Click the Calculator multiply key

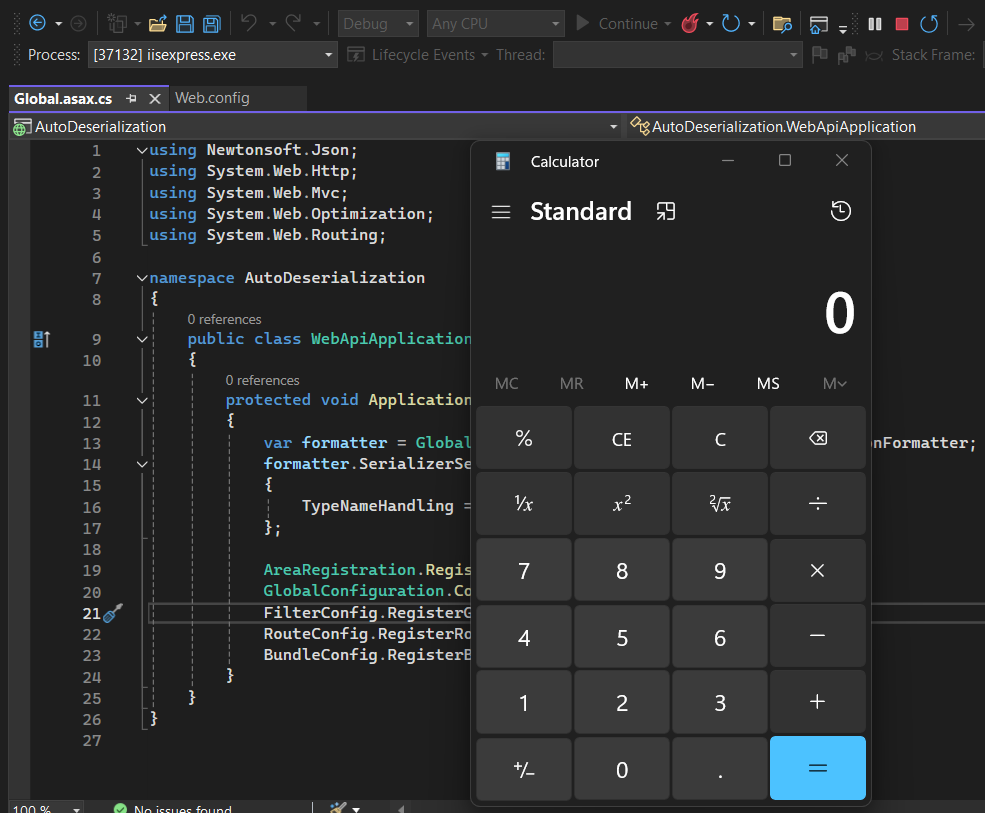coord(818,570)
